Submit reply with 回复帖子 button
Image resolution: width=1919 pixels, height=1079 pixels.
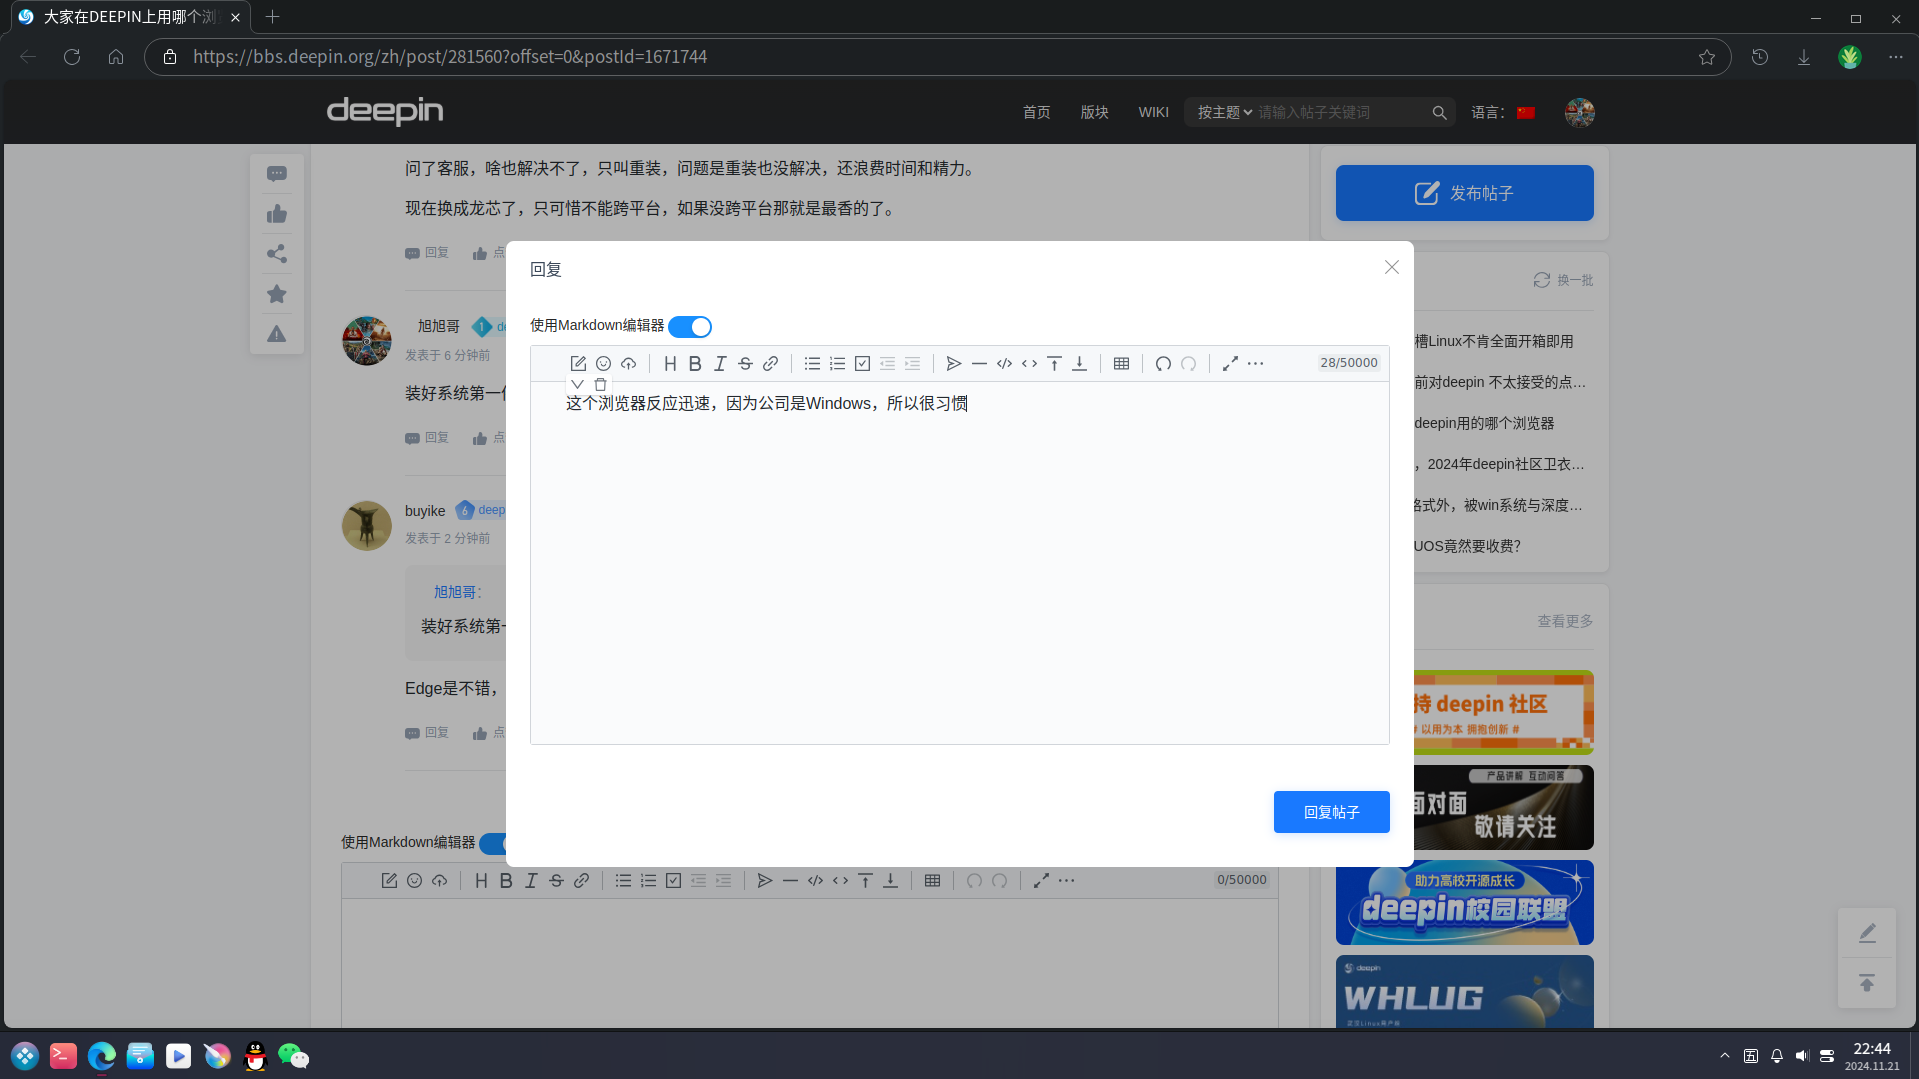(x=1331, y=812)
